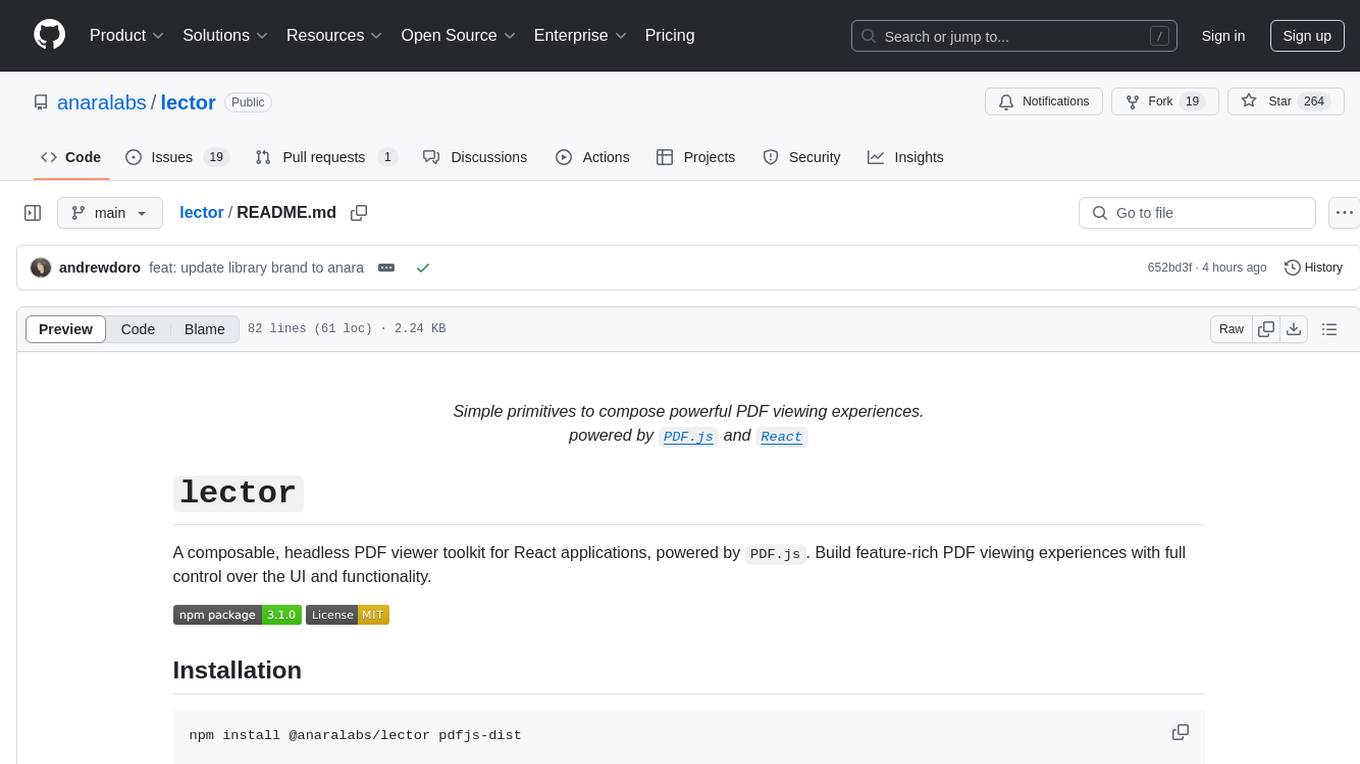View the file History
The width and height of the screenshot is (1360, 764).
[1313, 267]
